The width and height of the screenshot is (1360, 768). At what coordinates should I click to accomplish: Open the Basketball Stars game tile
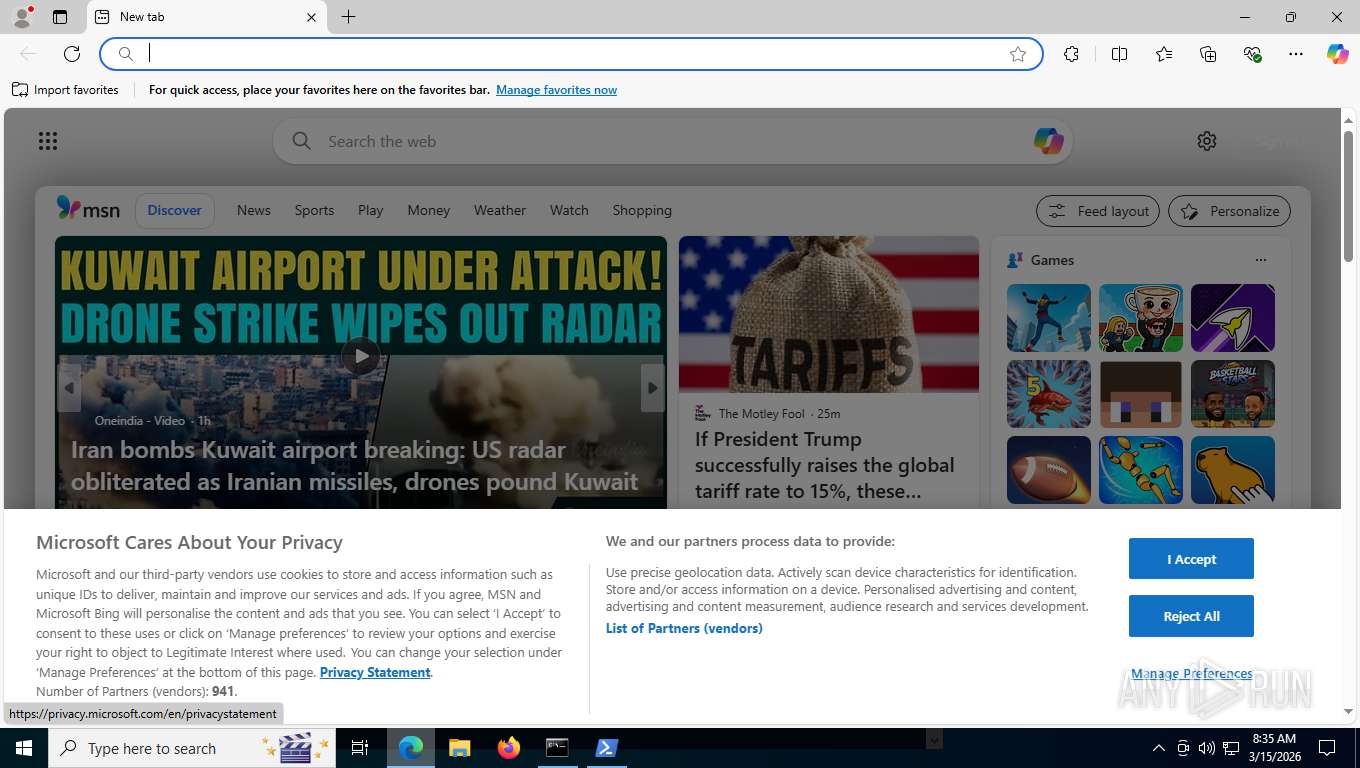(1233, 394)
